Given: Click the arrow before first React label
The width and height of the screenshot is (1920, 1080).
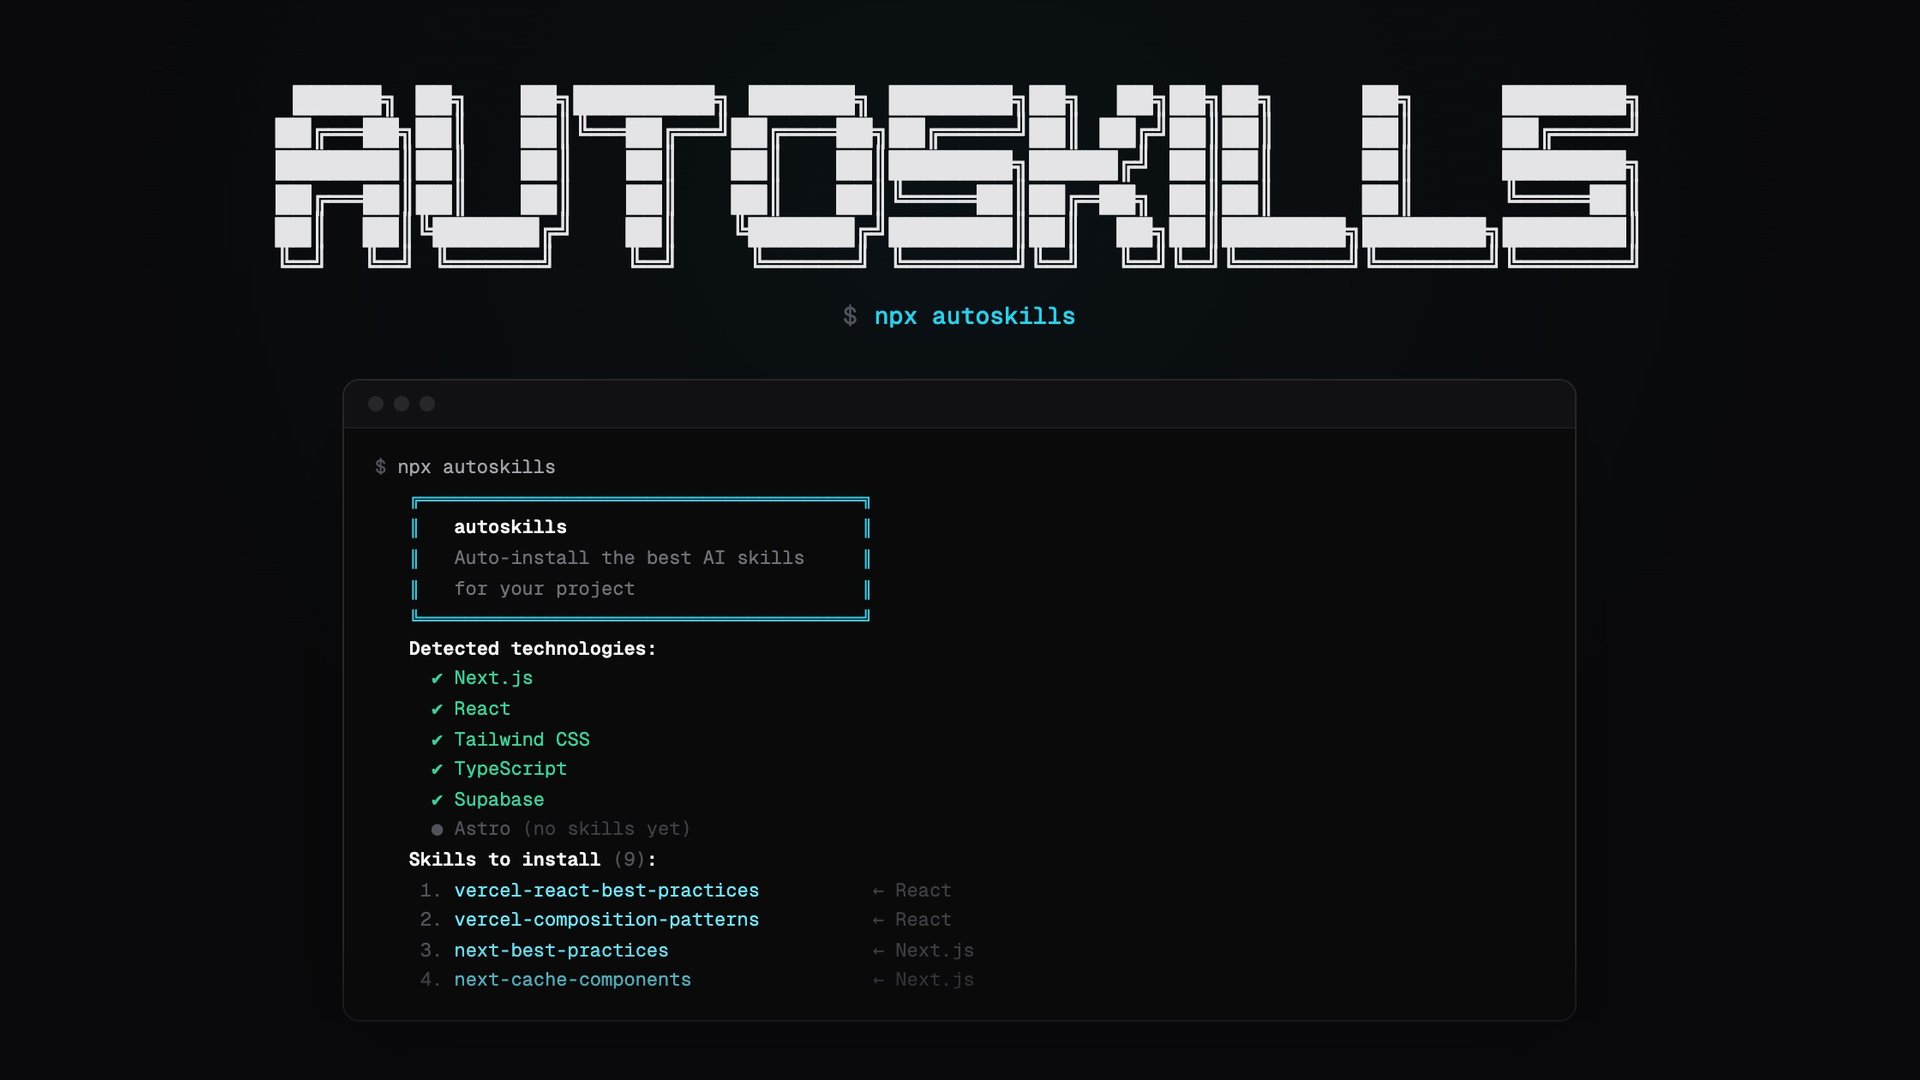Looking at the screenshot, I should pos(878,891).
